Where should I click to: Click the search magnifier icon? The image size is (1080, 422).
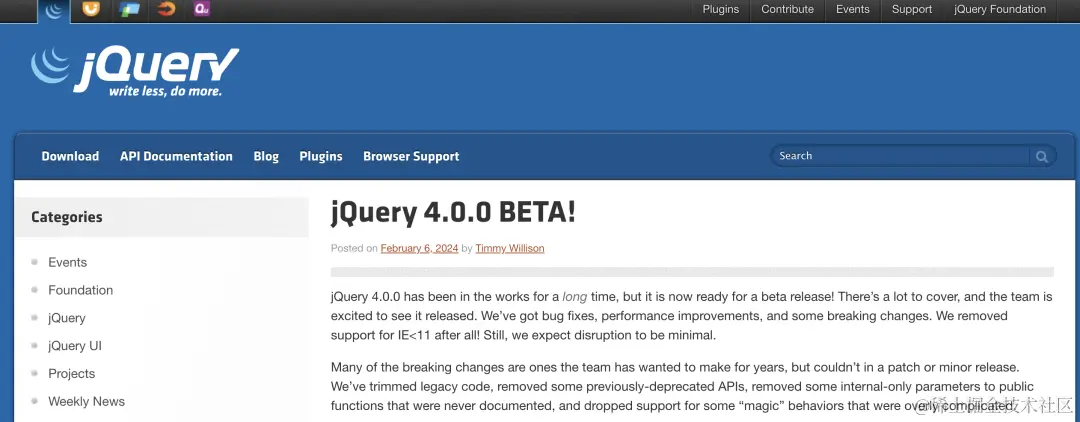[x=1042, y=156]
